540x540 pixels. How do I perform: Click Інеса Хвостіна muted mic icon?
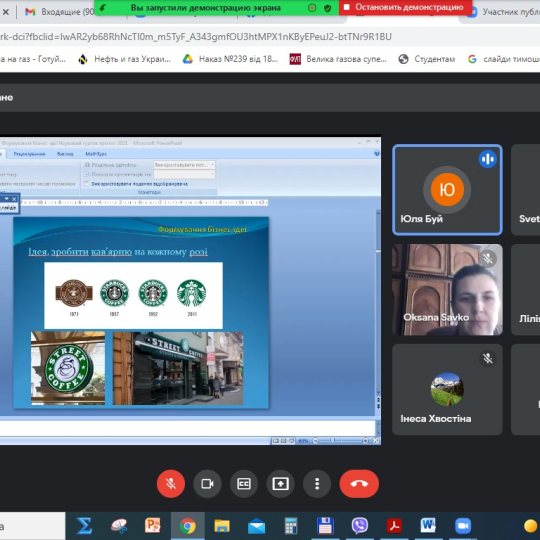488,359
